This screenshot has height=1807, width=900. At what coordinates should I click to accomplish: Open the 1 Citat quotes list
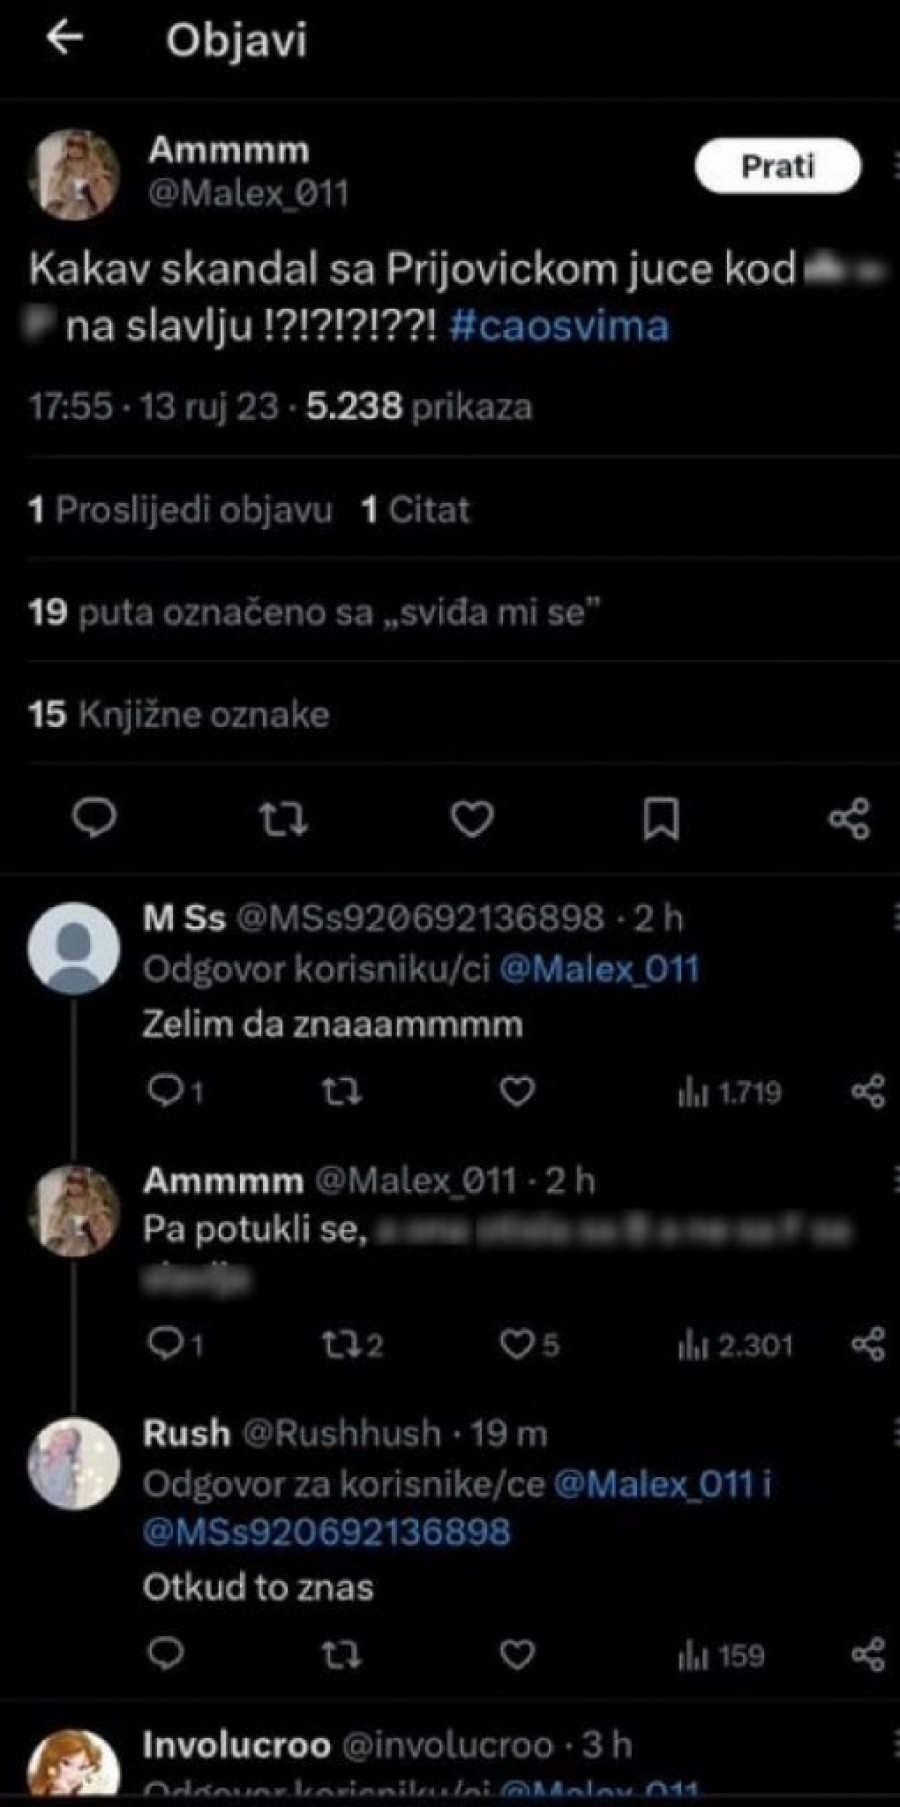pos(415,510)
